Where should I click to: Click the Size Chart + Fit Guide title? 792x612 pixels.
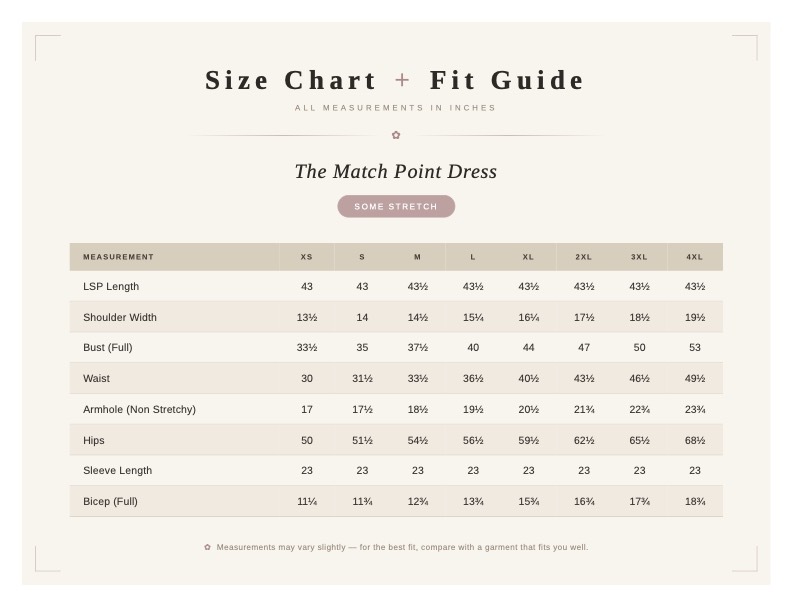(395, 80)
